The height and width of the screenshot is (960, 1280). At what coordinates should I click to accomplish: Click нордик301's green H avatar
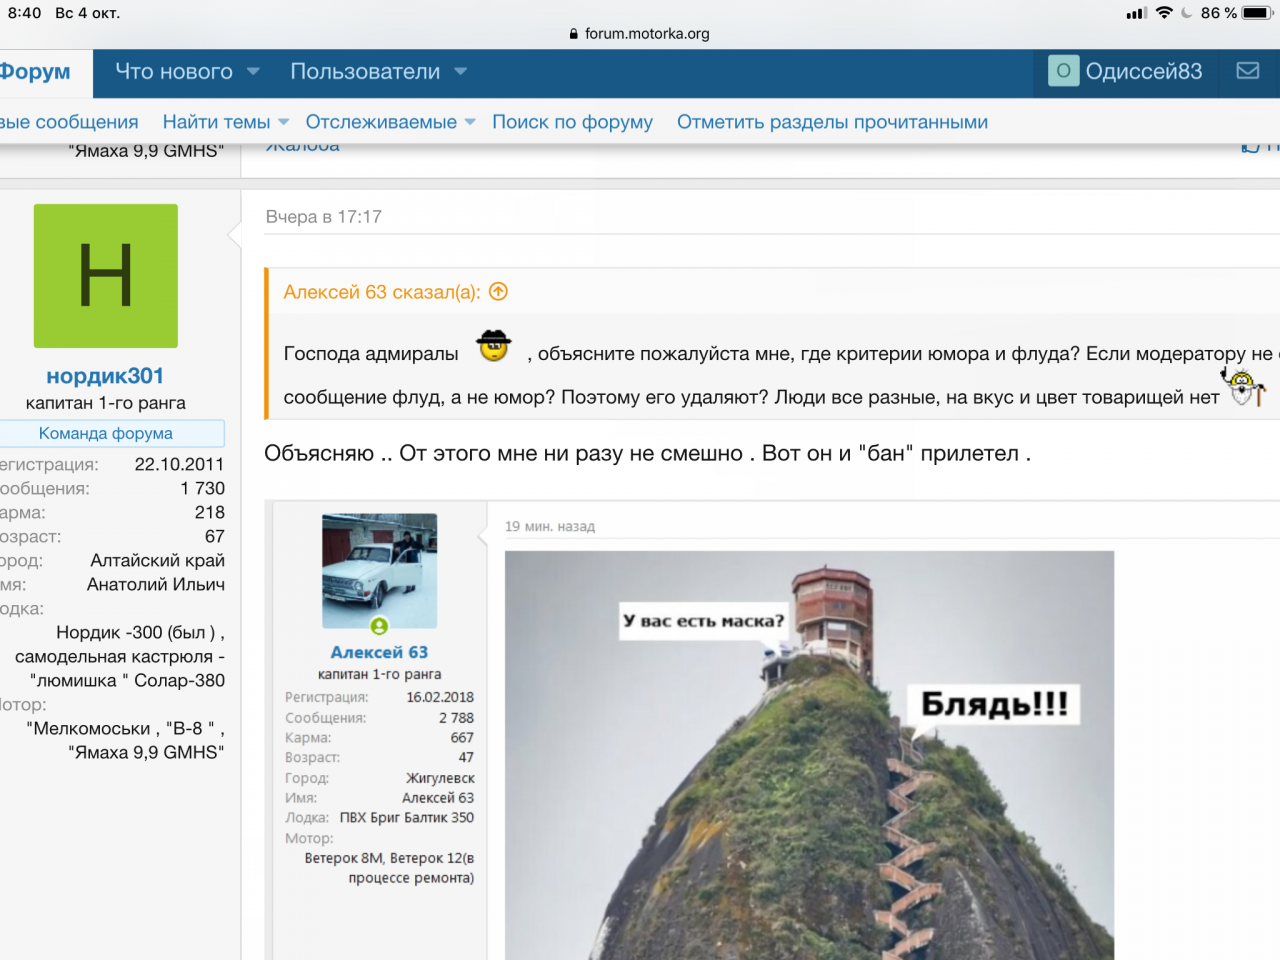click(106, 276)
